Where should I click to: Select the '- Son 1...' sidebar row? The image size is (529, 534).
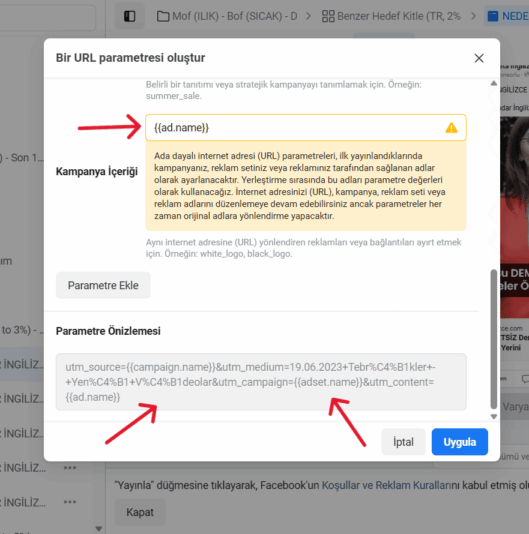(x=22, y=158)
